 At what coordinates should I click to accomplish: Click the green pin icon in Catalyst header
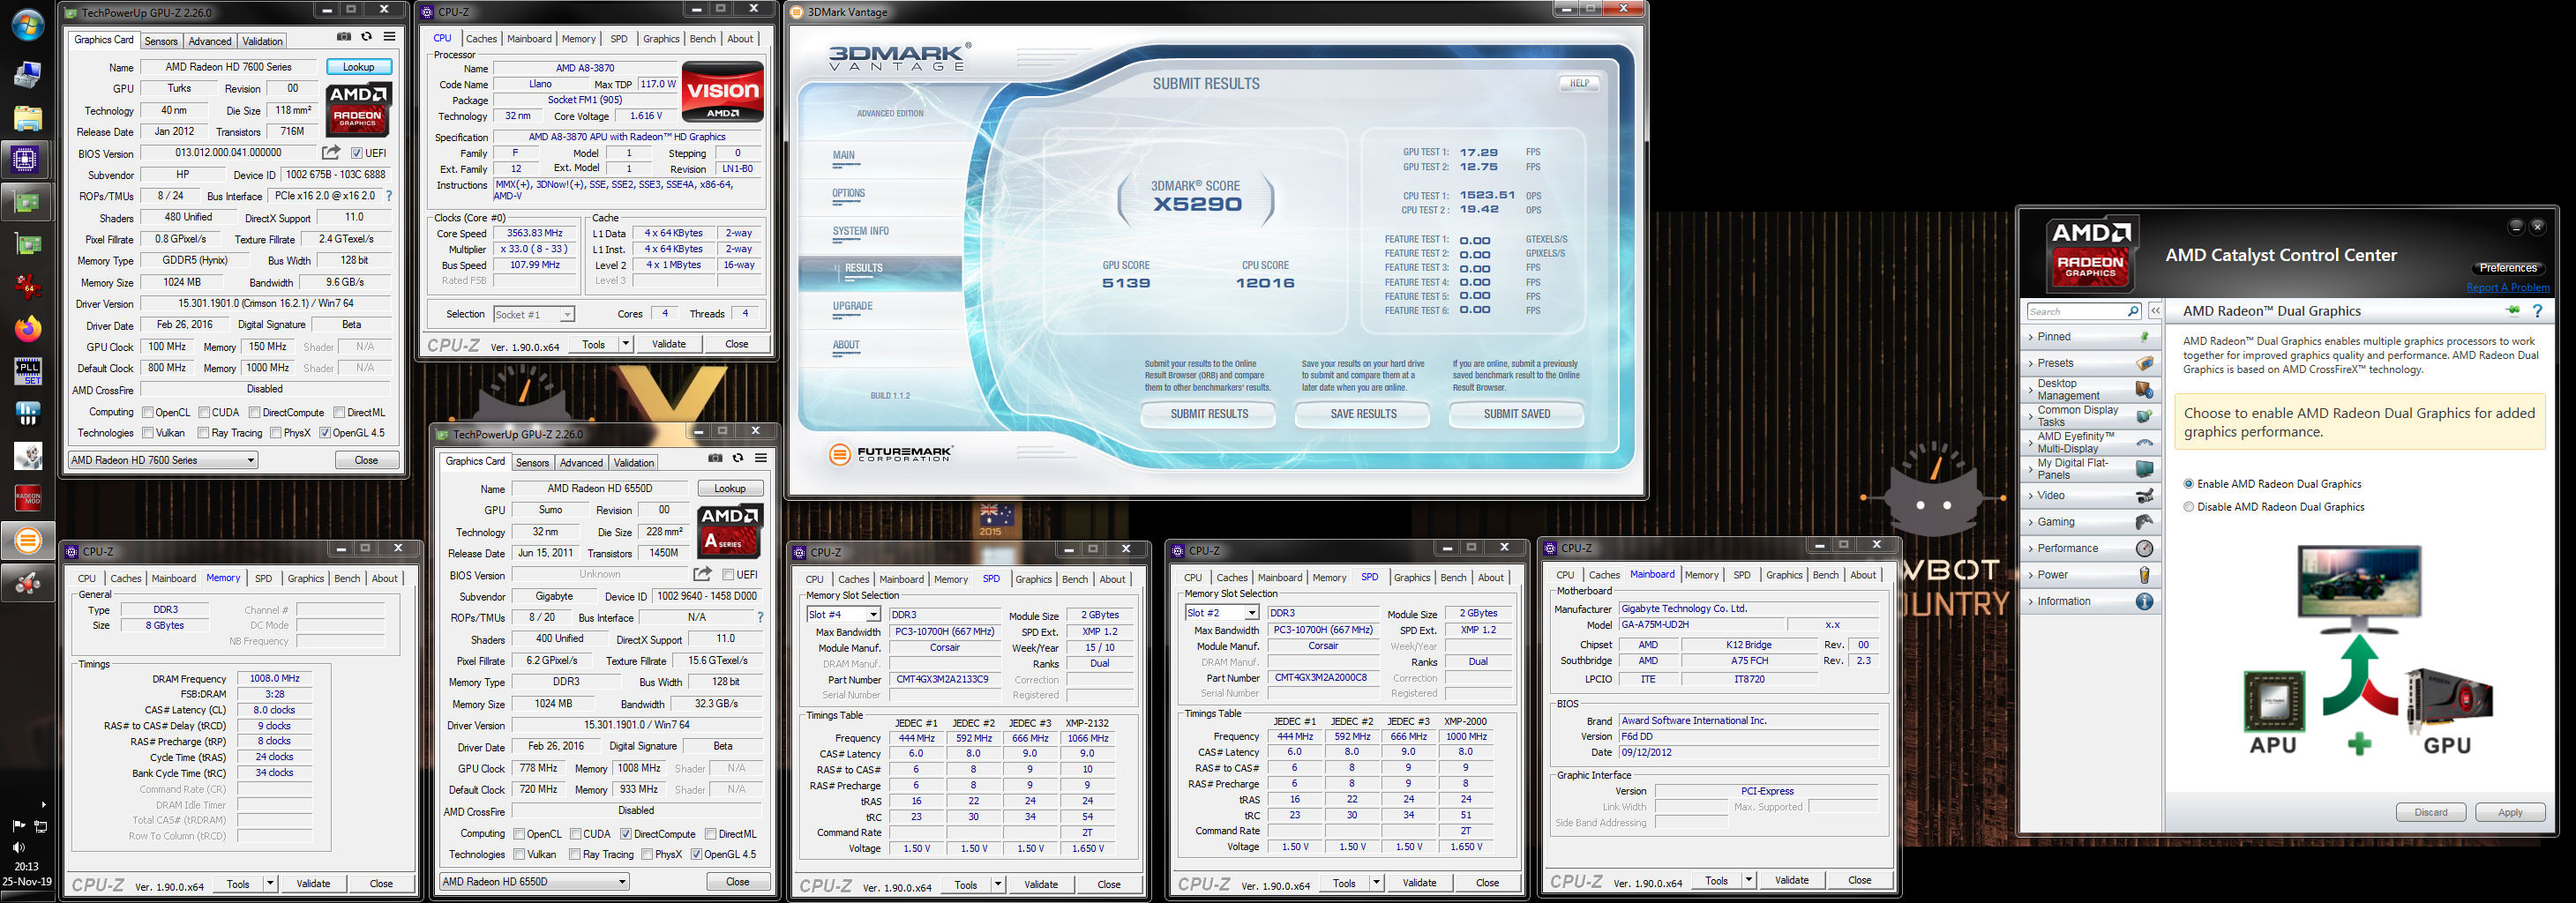(x=2513, y=311)
